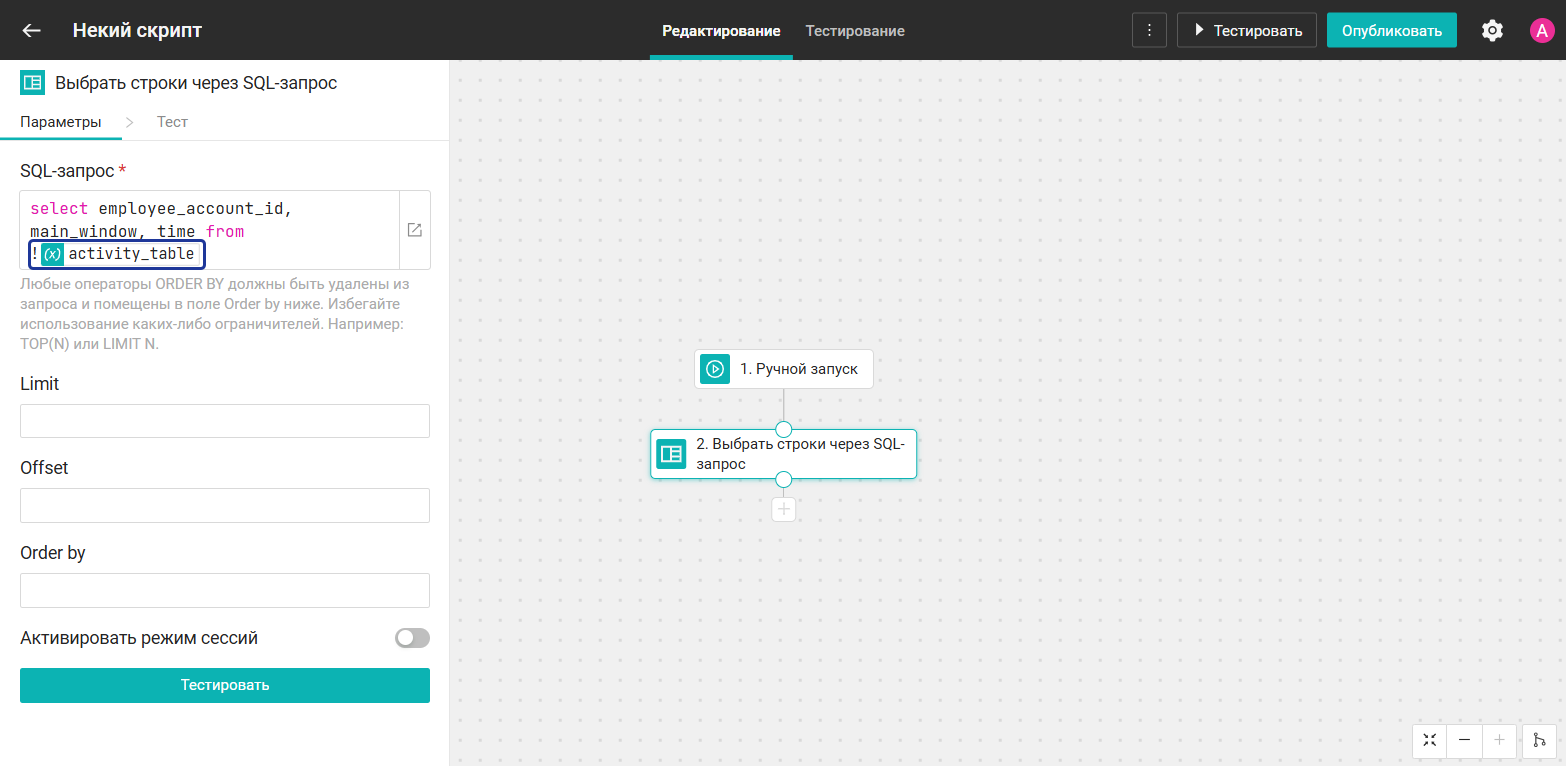Select the node table icon in panel header
Image resolution: width=1566 pixels, height=766 pixels.
point(33,82)
